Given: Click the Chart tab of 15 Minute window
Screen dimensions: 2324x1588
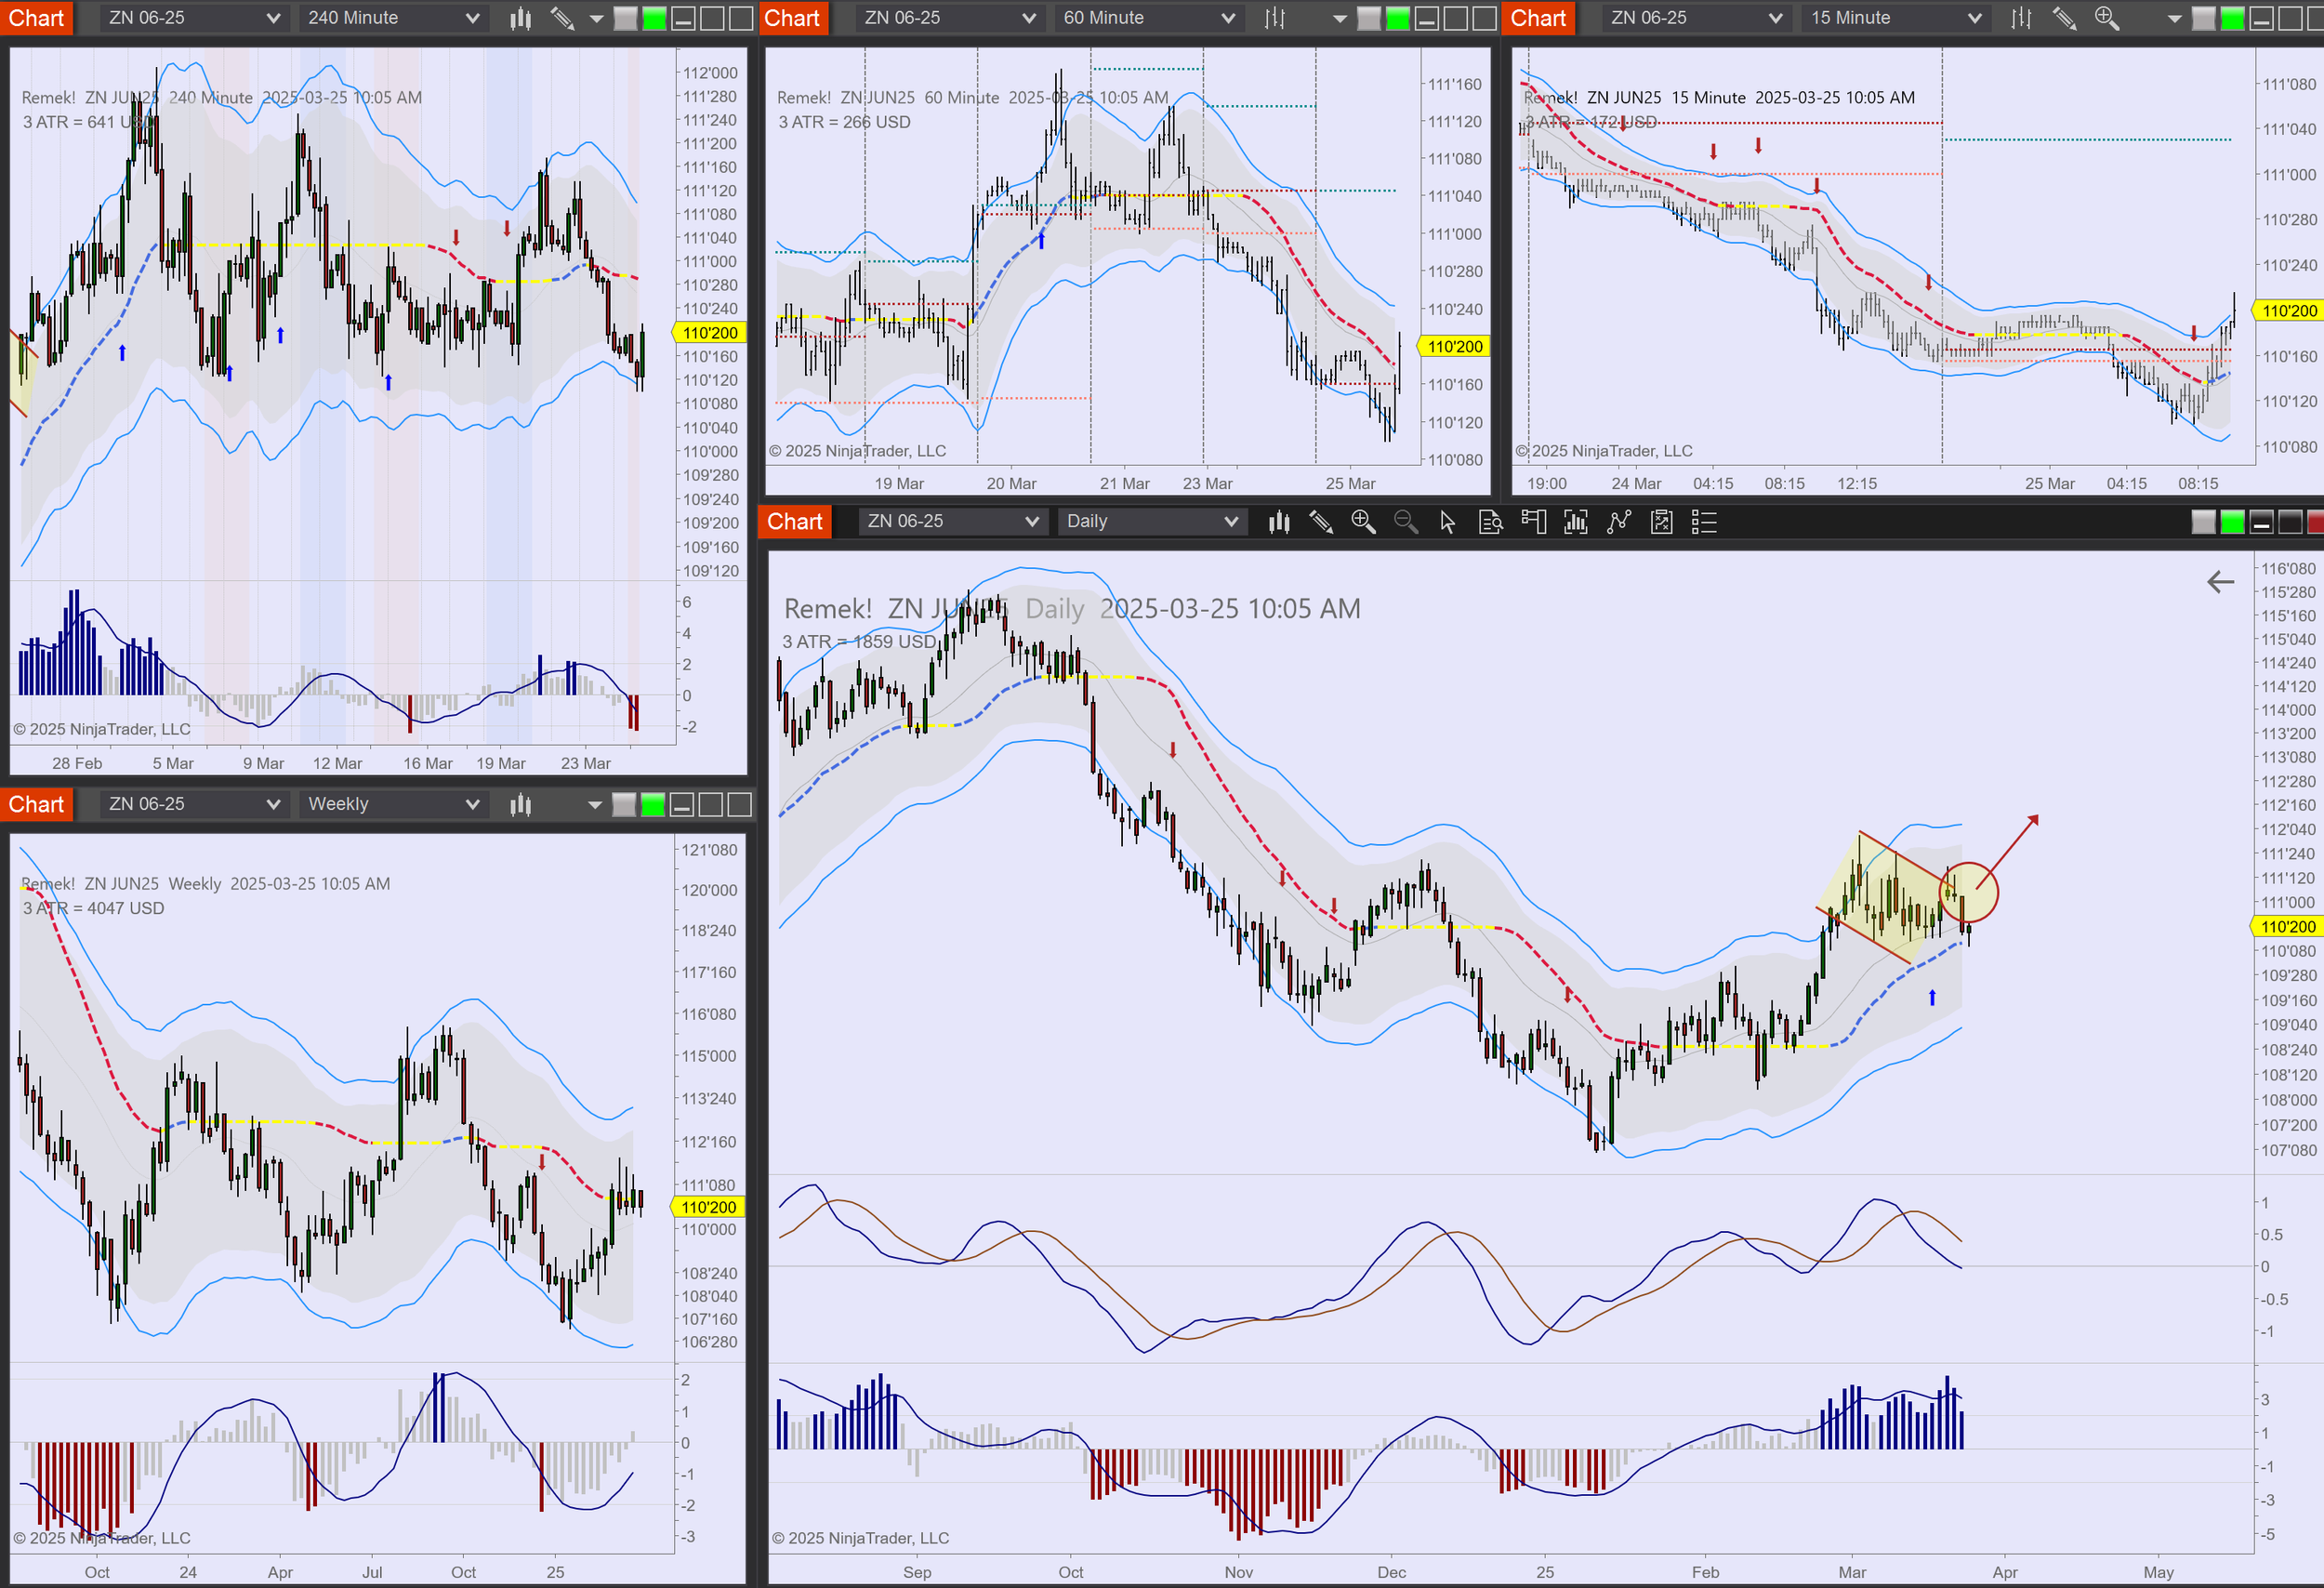Looking at the screenshot, I should coord(1538,18).
